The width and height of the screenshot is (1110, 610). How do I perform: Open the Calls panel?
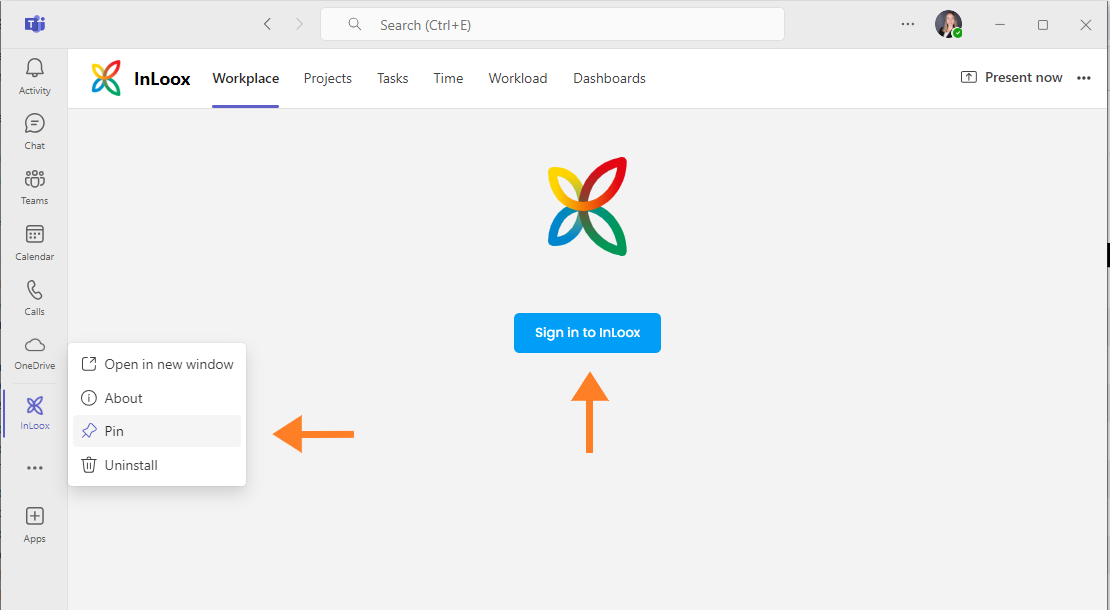pyautogui.click(x=34, y=297)
